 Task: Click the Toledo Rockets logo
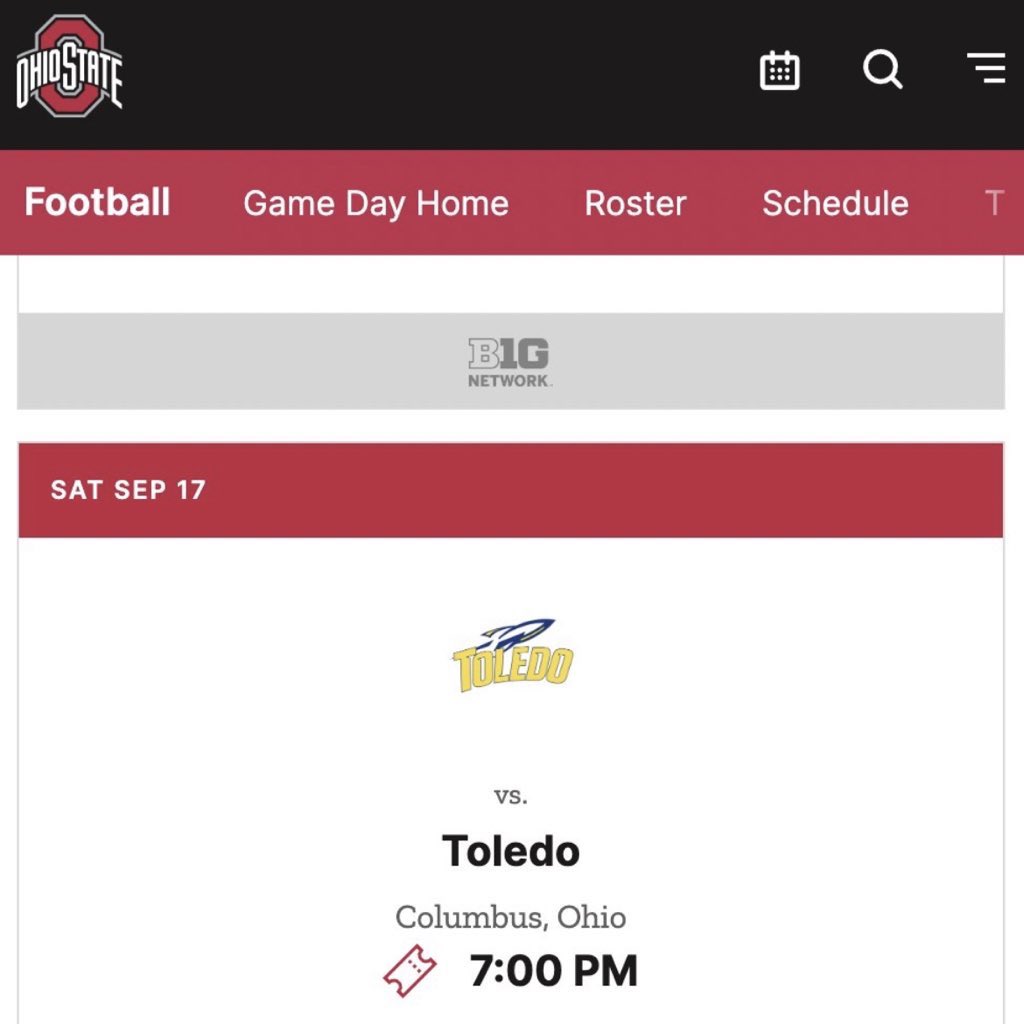click(513, 655)
